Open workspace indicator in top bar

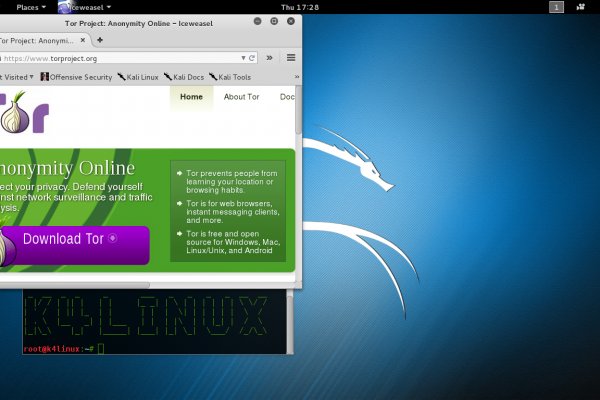point(557,7)
